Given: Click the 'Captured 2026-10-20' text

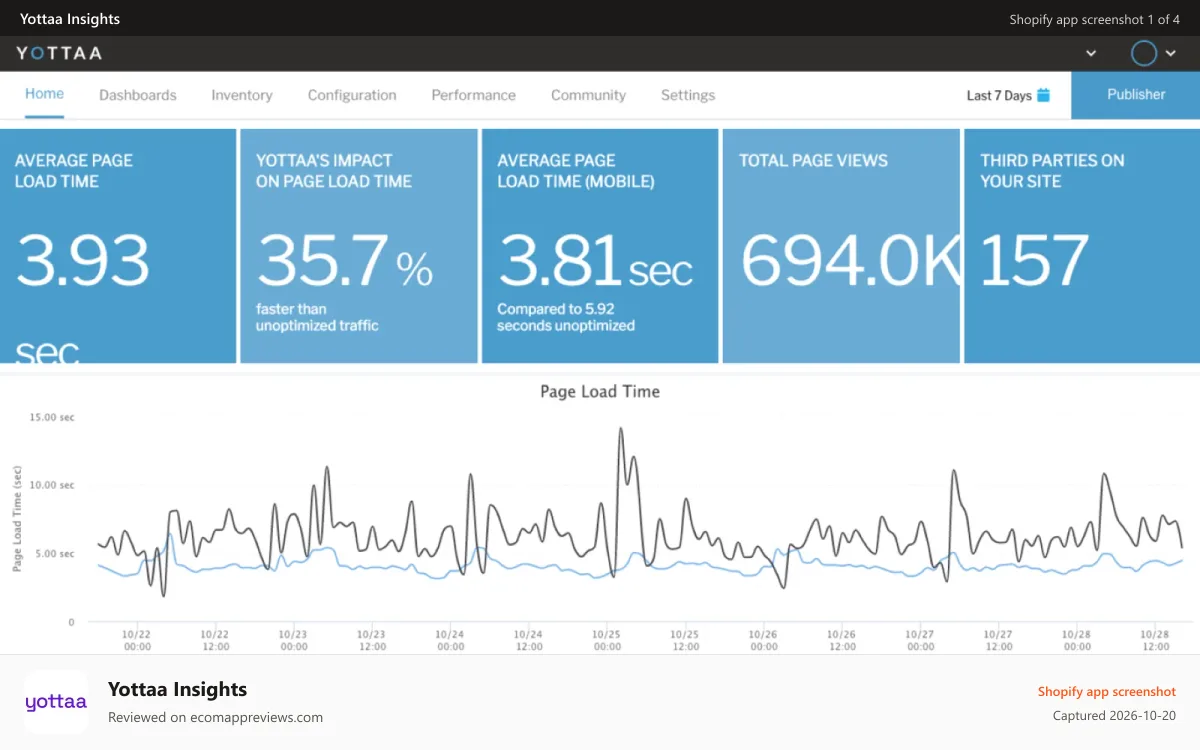Looking at the screenshot, I should (x=1114, y=716).
